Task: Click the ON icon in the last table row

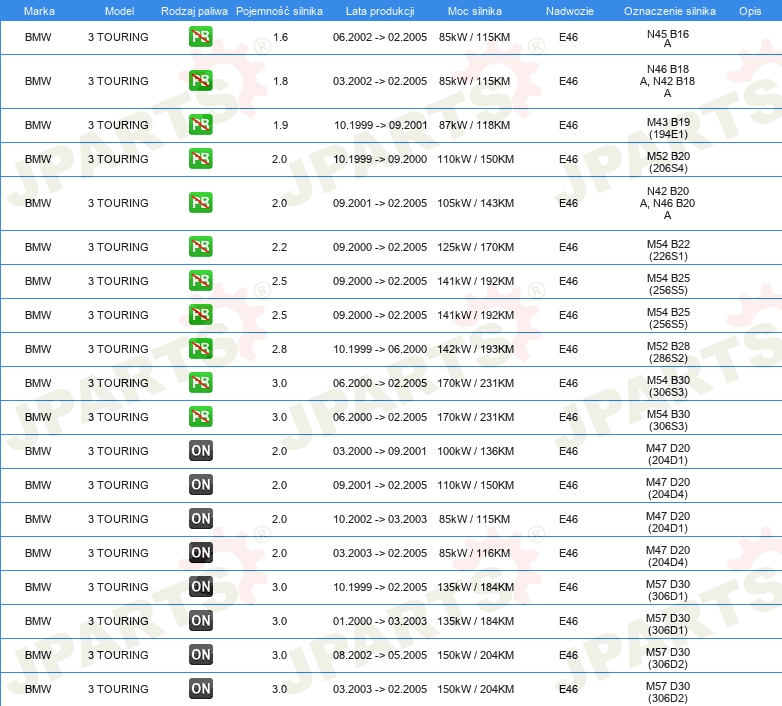Action: [200, 689]
